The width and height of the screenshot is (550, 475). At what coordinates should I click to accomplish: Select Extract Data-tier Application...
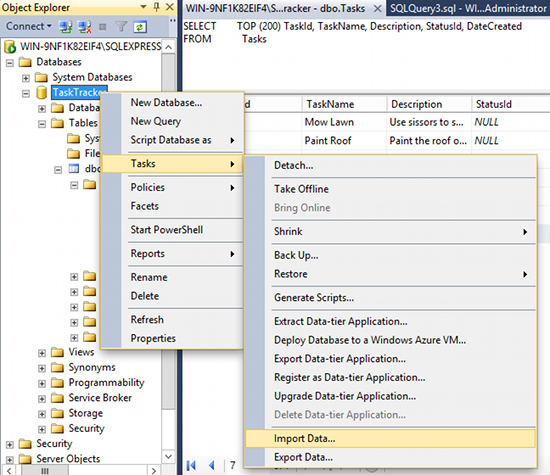coord(390,321)
